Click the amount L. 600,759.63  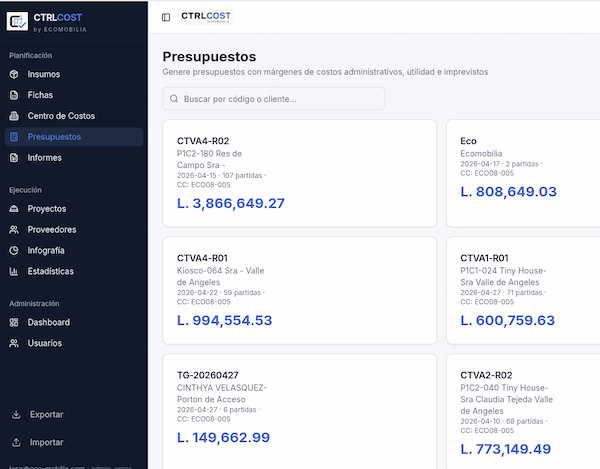(x=507, y=321)
